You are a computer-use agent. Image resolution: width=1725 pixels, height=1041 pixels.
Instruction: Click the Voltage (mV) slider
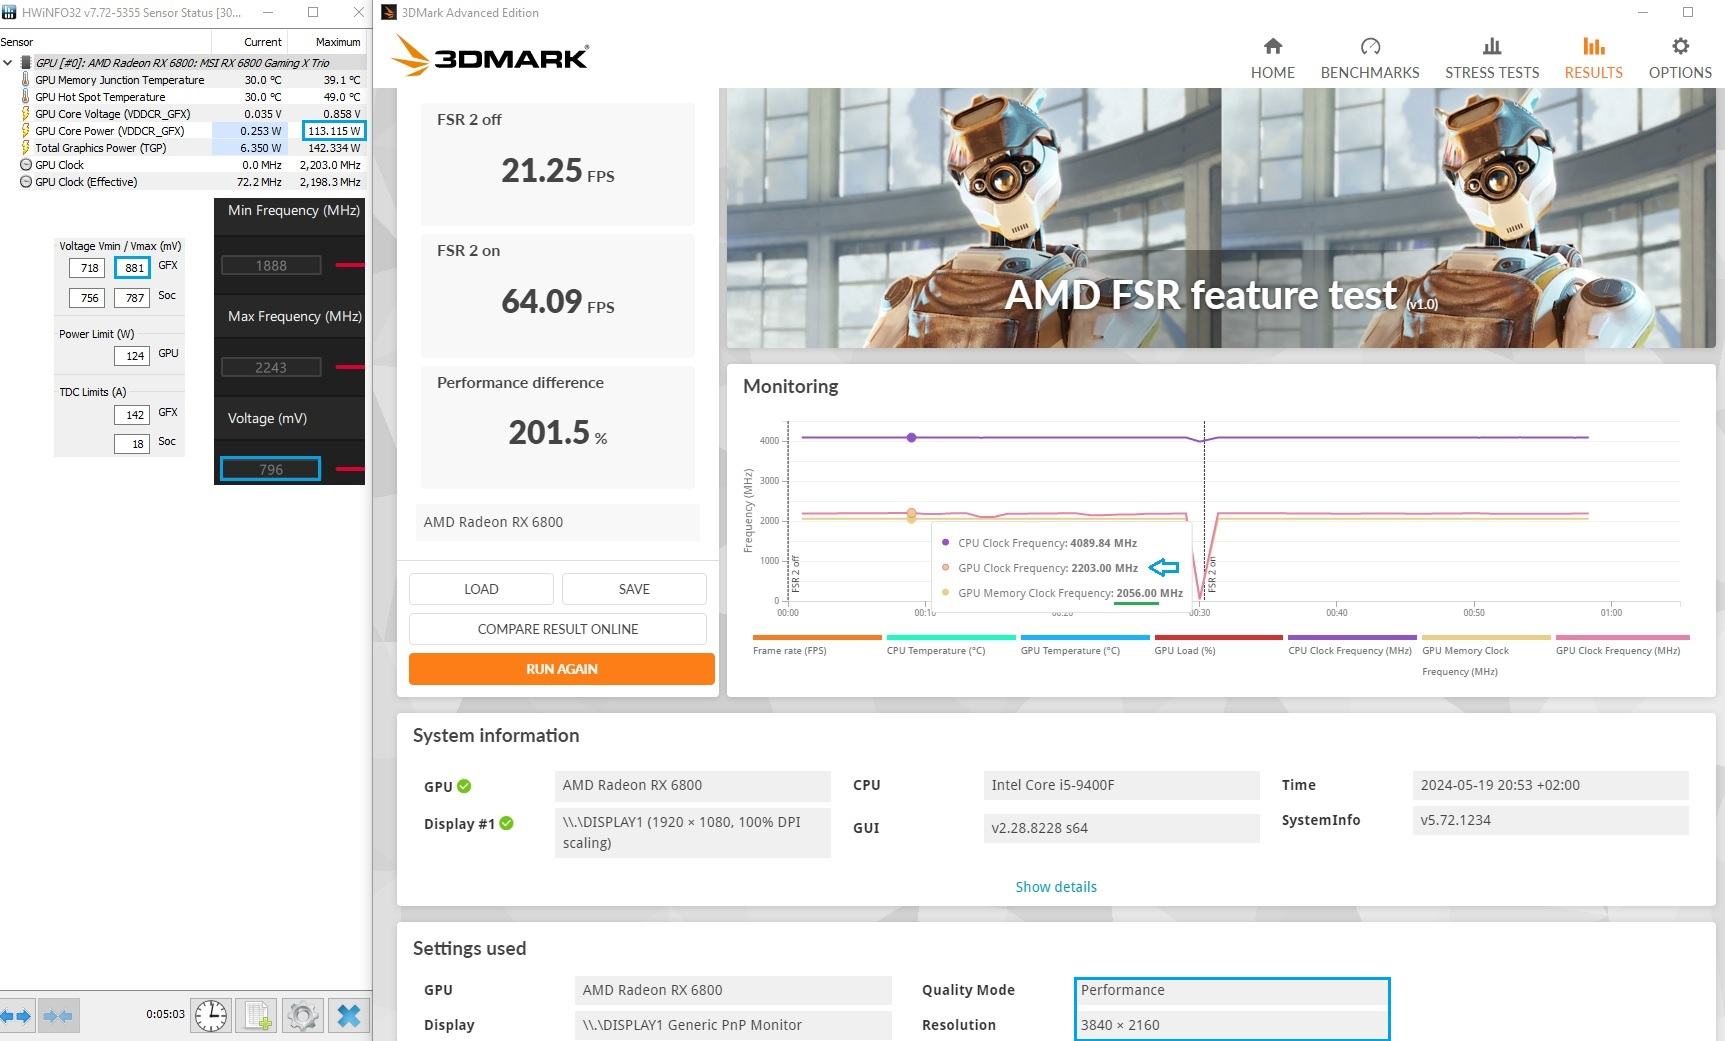(349, 469)
